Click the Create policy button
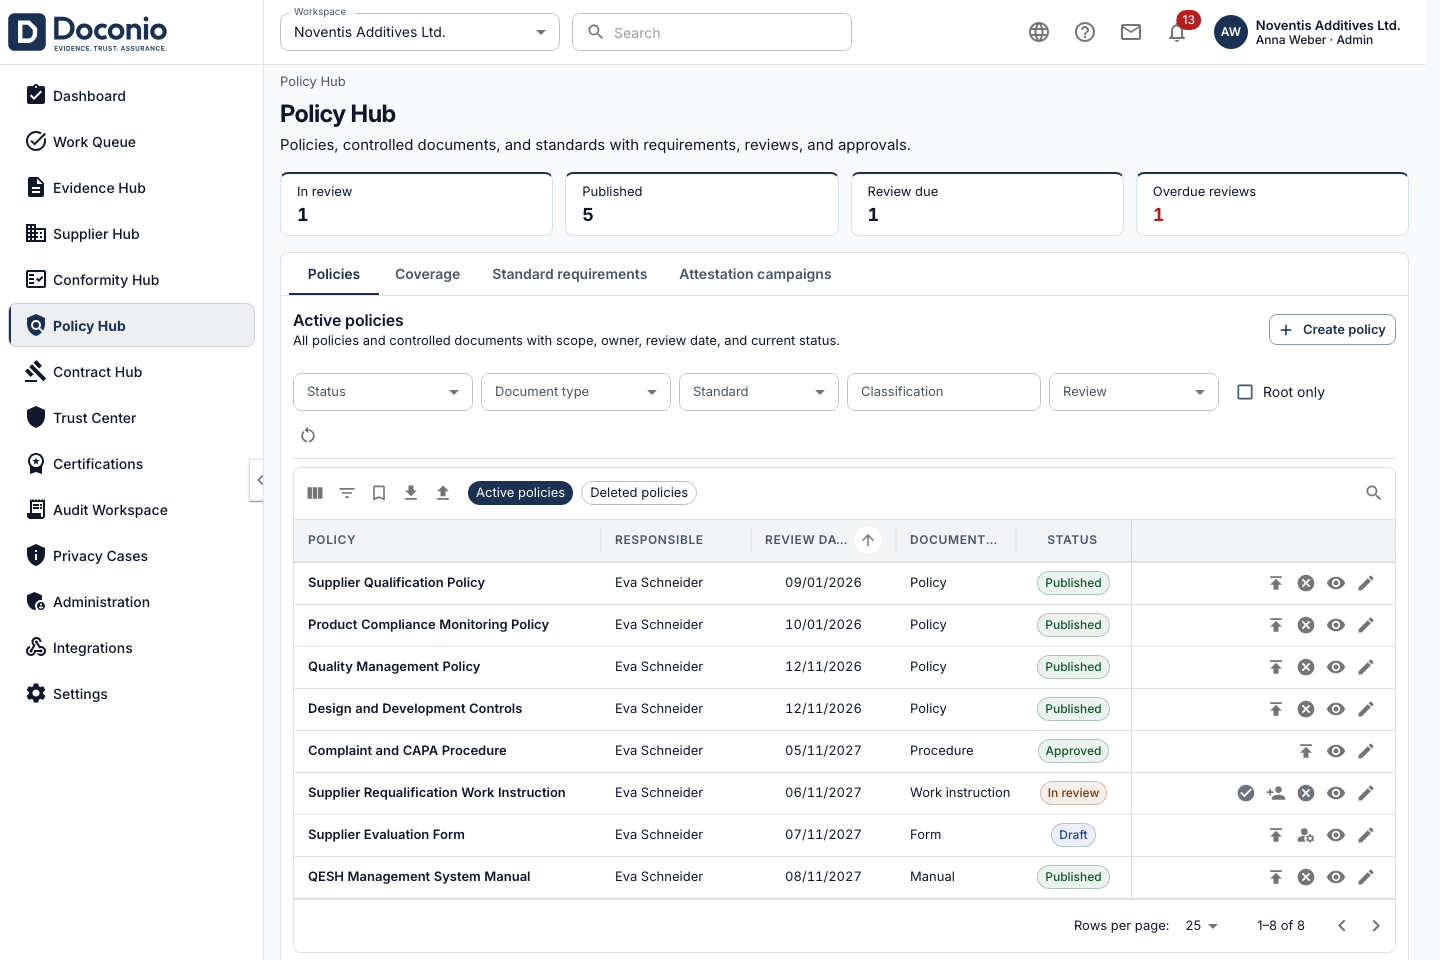This screenshot has height=960, width=1440. [1332, 330]
